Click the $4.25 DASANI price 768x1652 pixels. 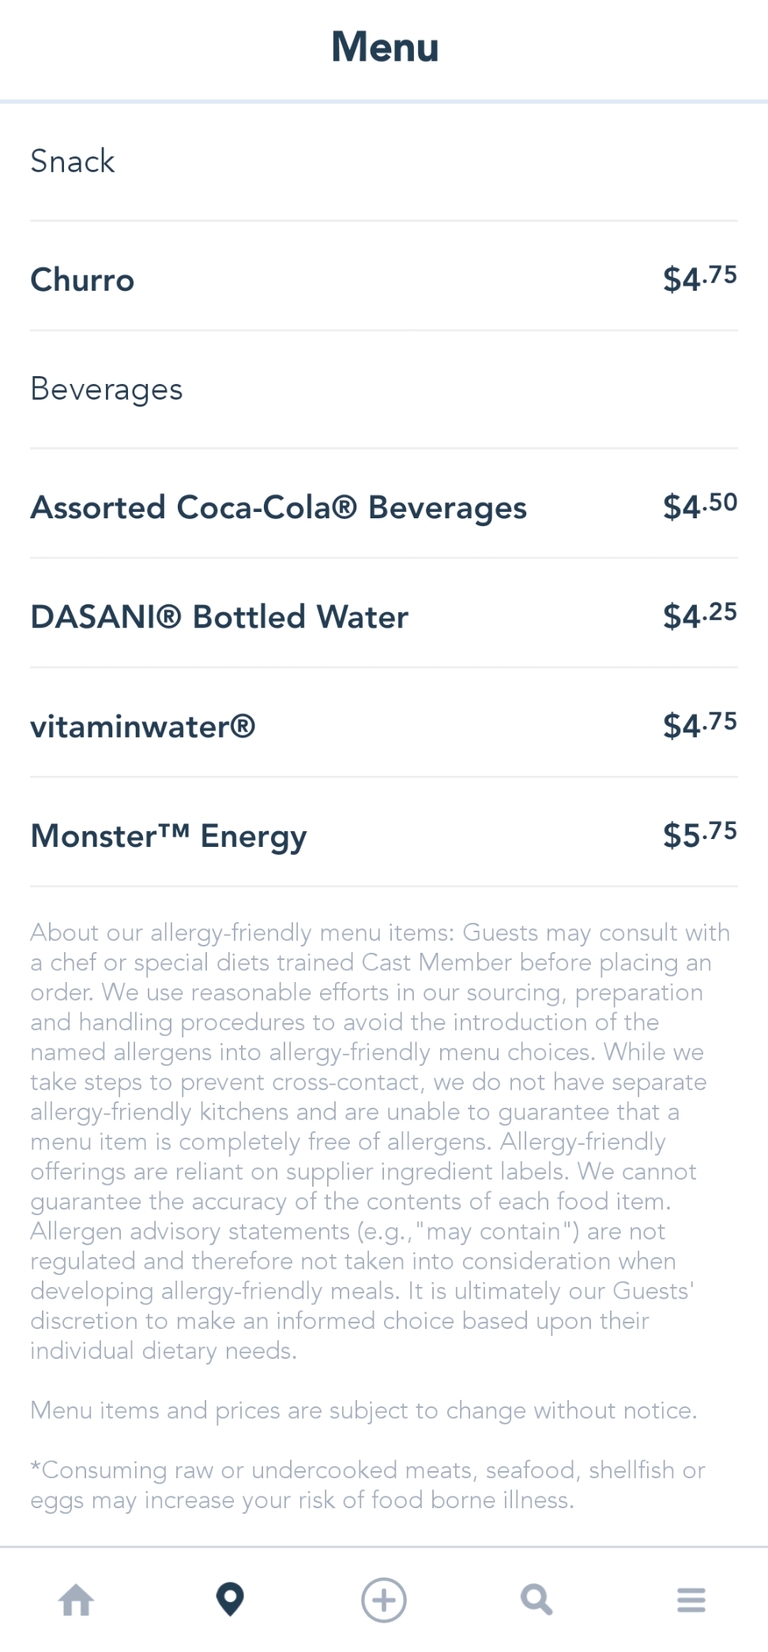699,615
